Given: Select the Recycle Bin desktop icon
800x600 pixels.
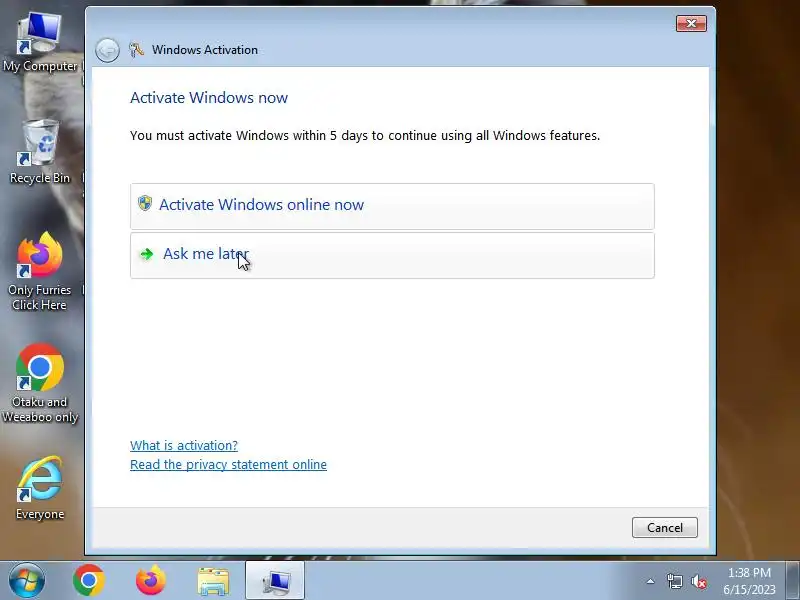Looking at the screenshot, I should (x=40, y=151).
